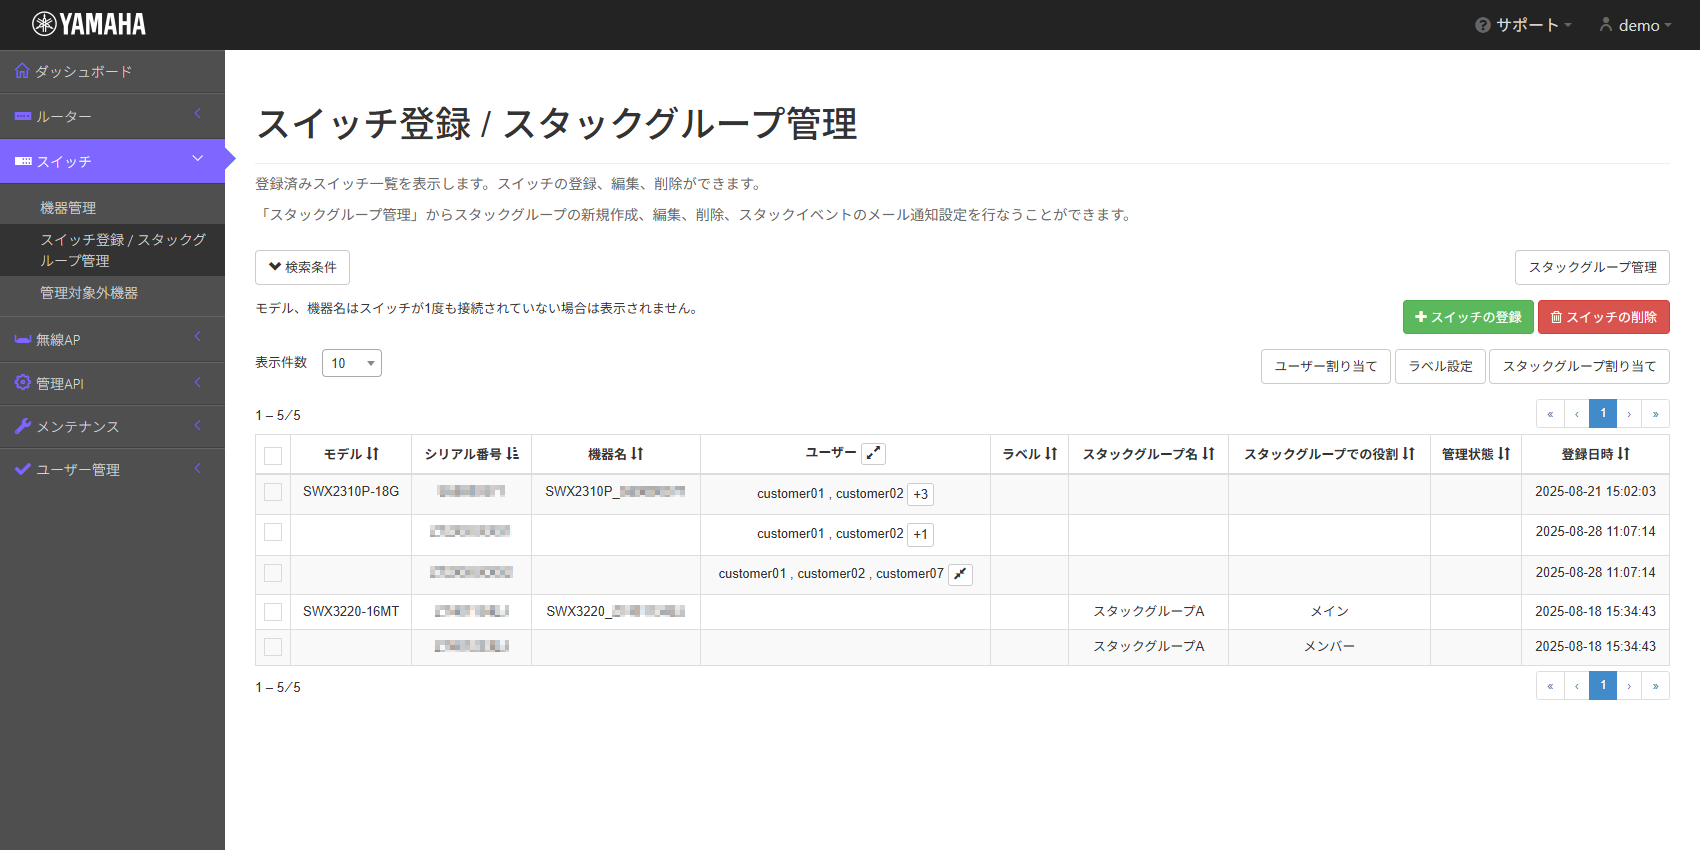Expand the ルーター sidebar section chevron
The image size is (1700, 850).
198,114
